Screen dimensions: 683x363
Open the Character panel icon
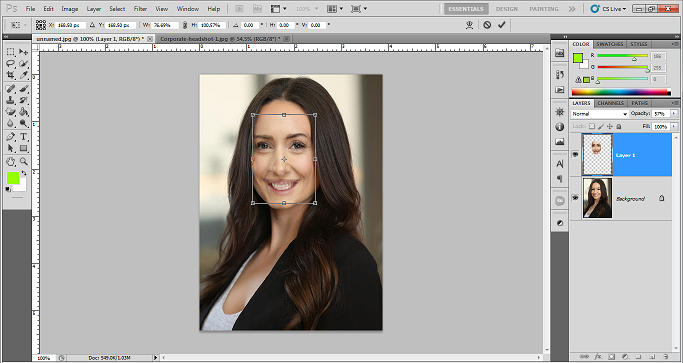pyautogui.click(x=560, y=164)
